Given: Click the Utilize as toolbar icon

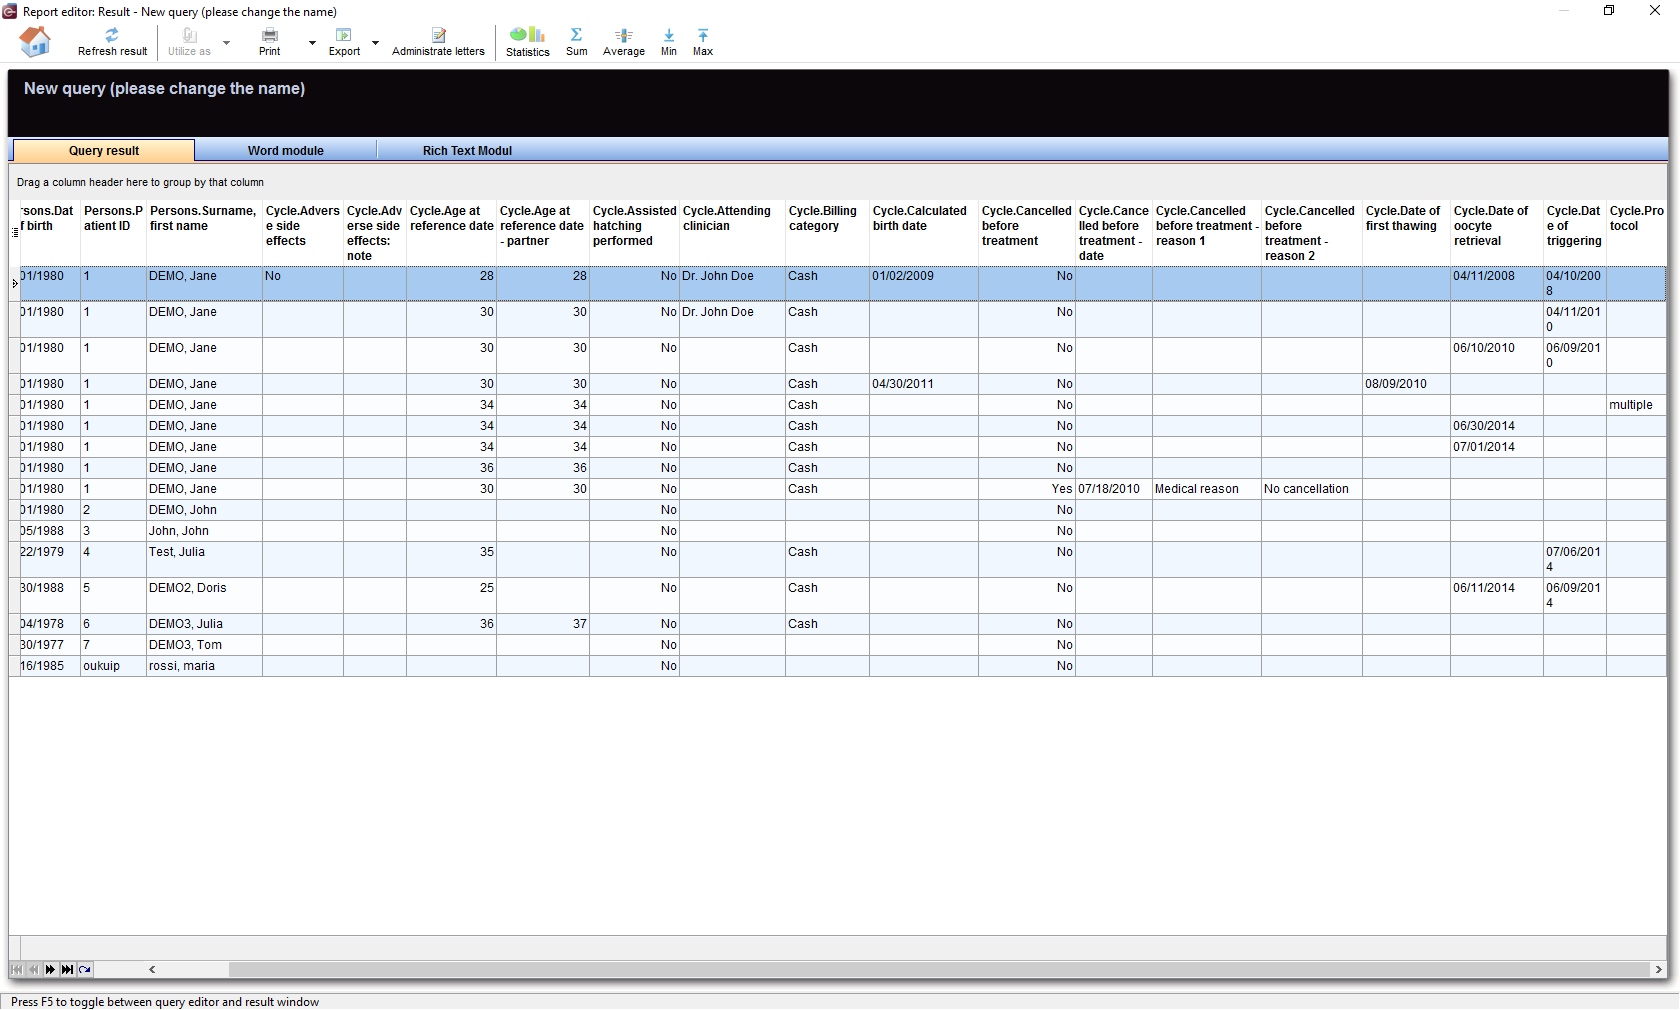Looking at the screenshot, I should (189, 42).
